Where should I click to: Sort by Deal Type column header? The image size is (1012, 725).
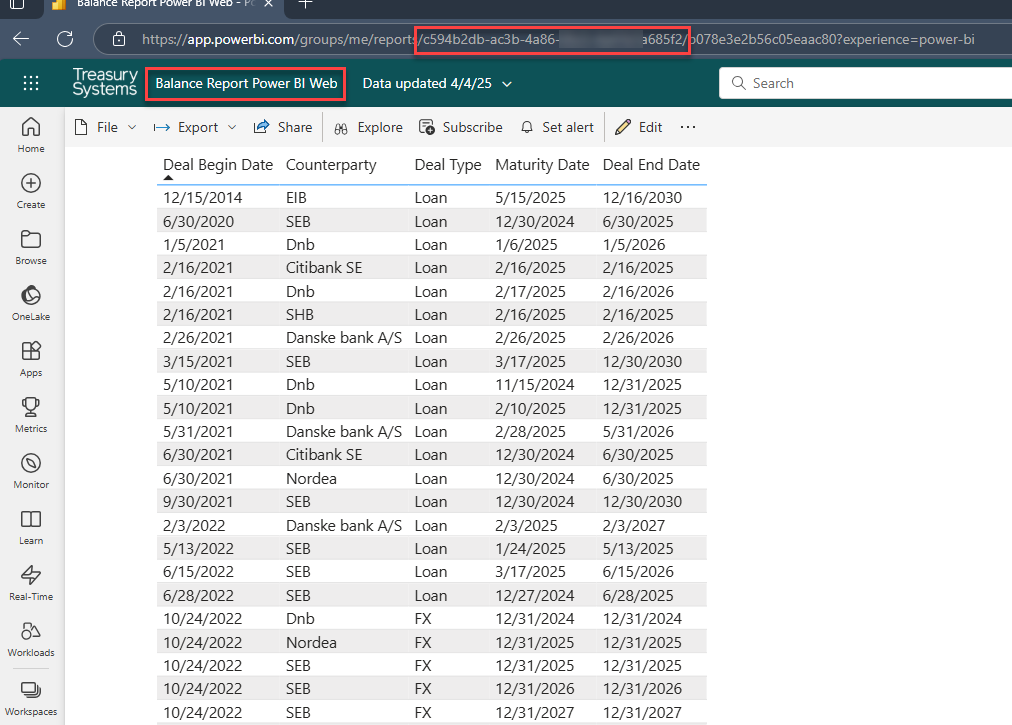448,165
